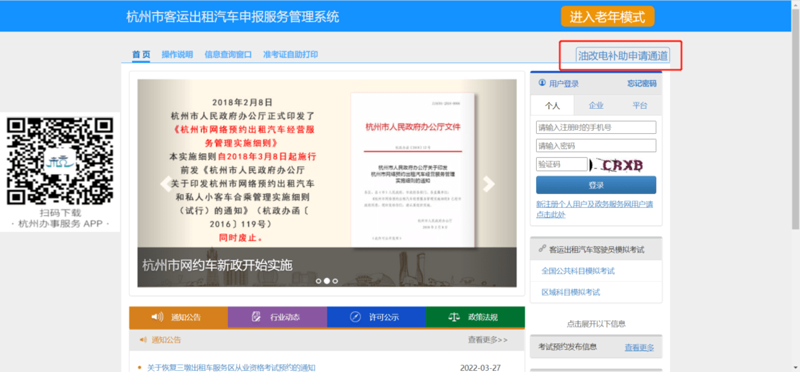Focus the password input field
The height and width of the screenshot is (372, 800).
pyautogui.click(x=596, y=146)
